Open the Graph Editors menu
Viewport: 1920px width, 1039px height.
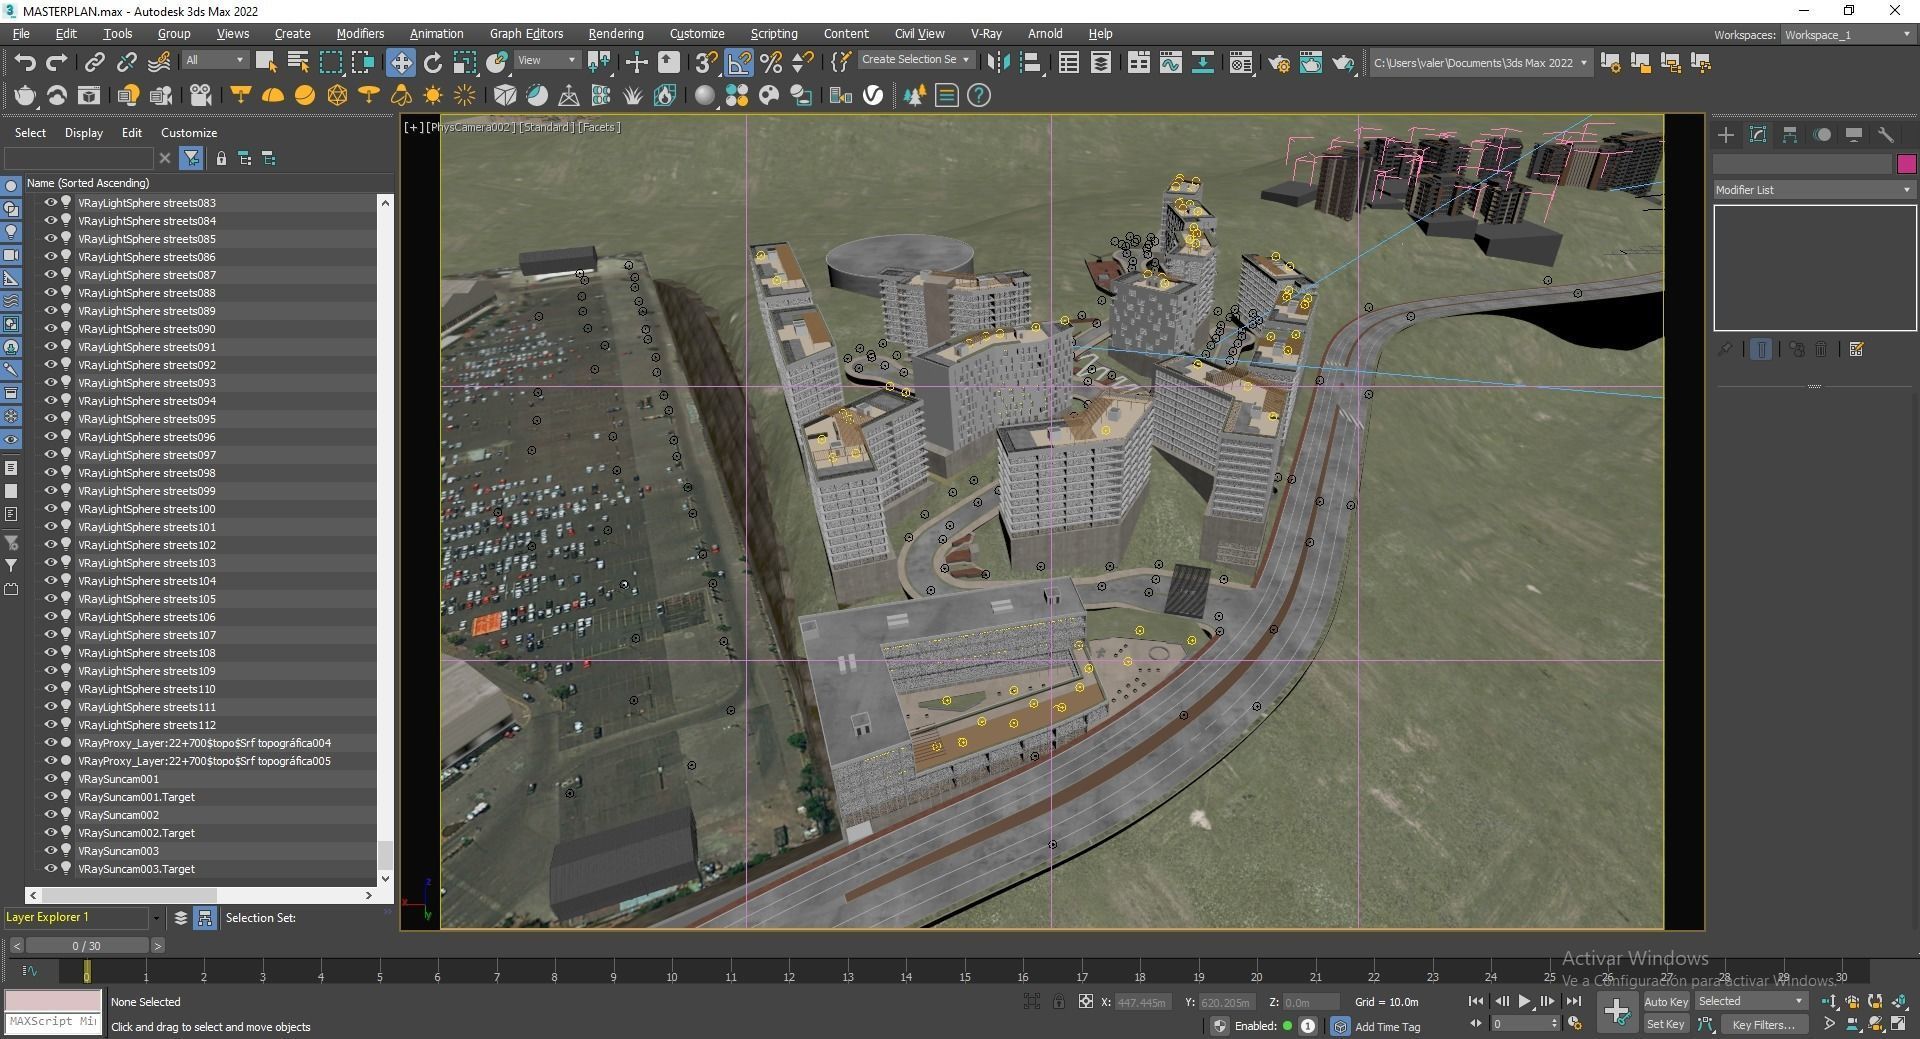coord(526,34)
